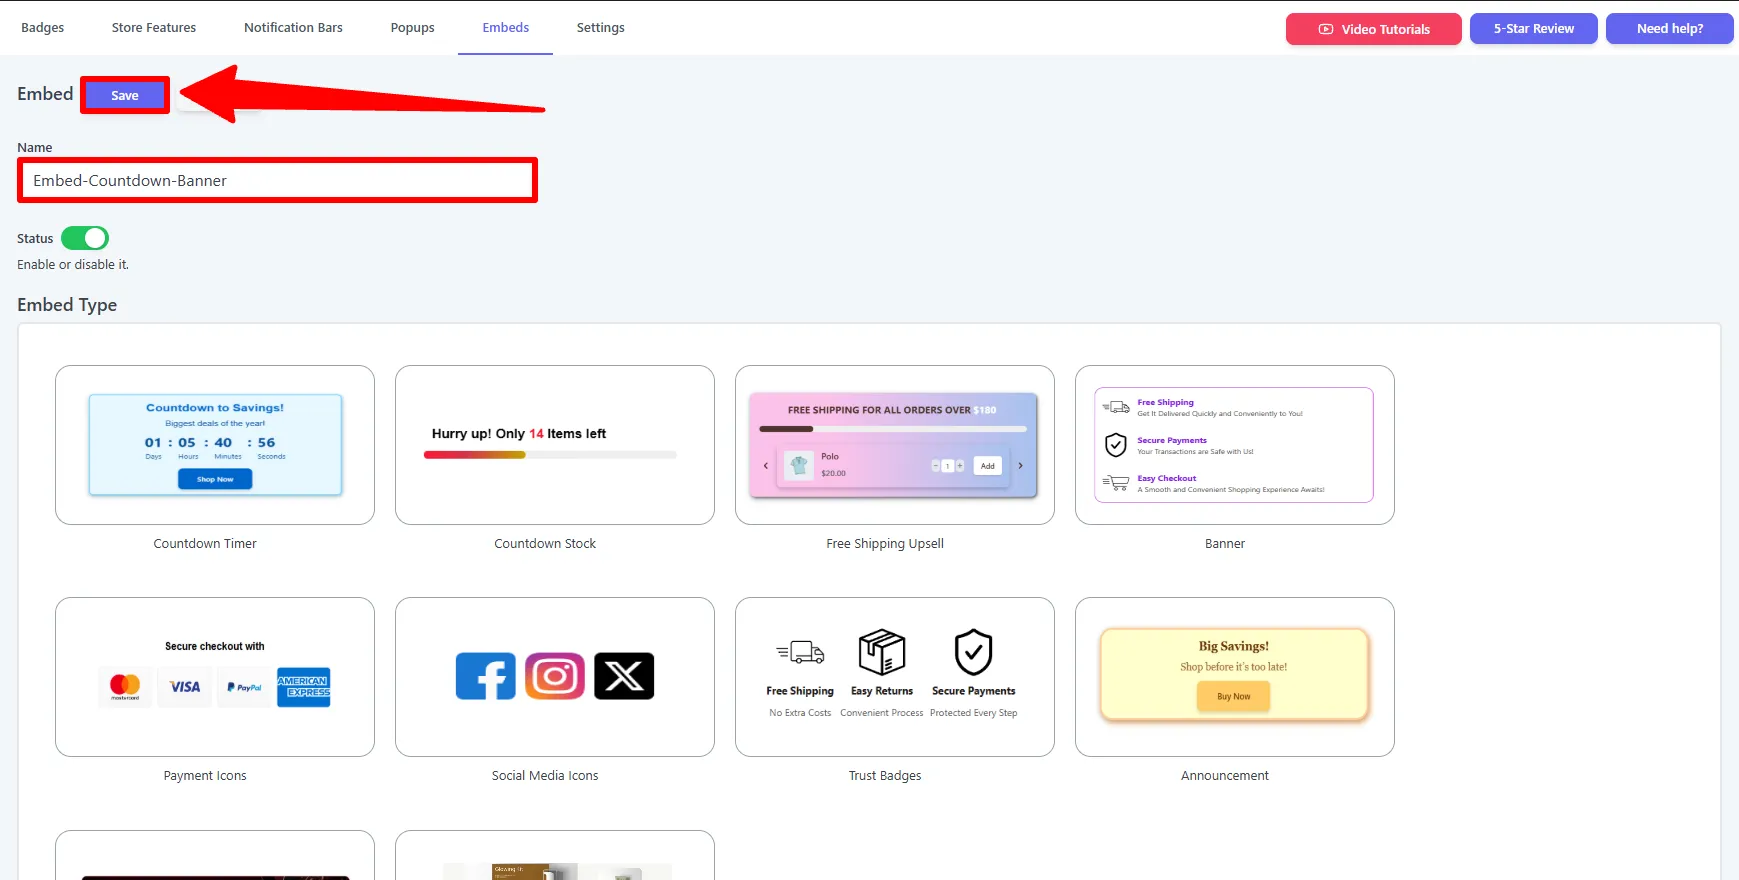Screen dimensions: 1739x880
Task: Click the cart icon in Banner preview
Action: point(1116,483)
